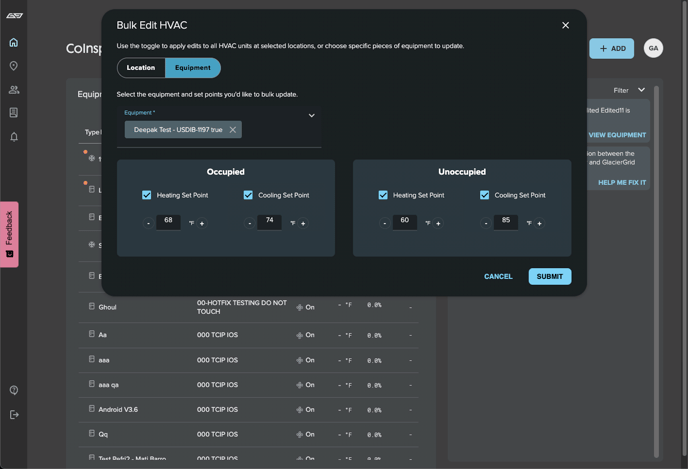The height and width of the screenshot is (469, 688).
Task: Click Help Me Fix It link
Action: click(x=622, y=183)
